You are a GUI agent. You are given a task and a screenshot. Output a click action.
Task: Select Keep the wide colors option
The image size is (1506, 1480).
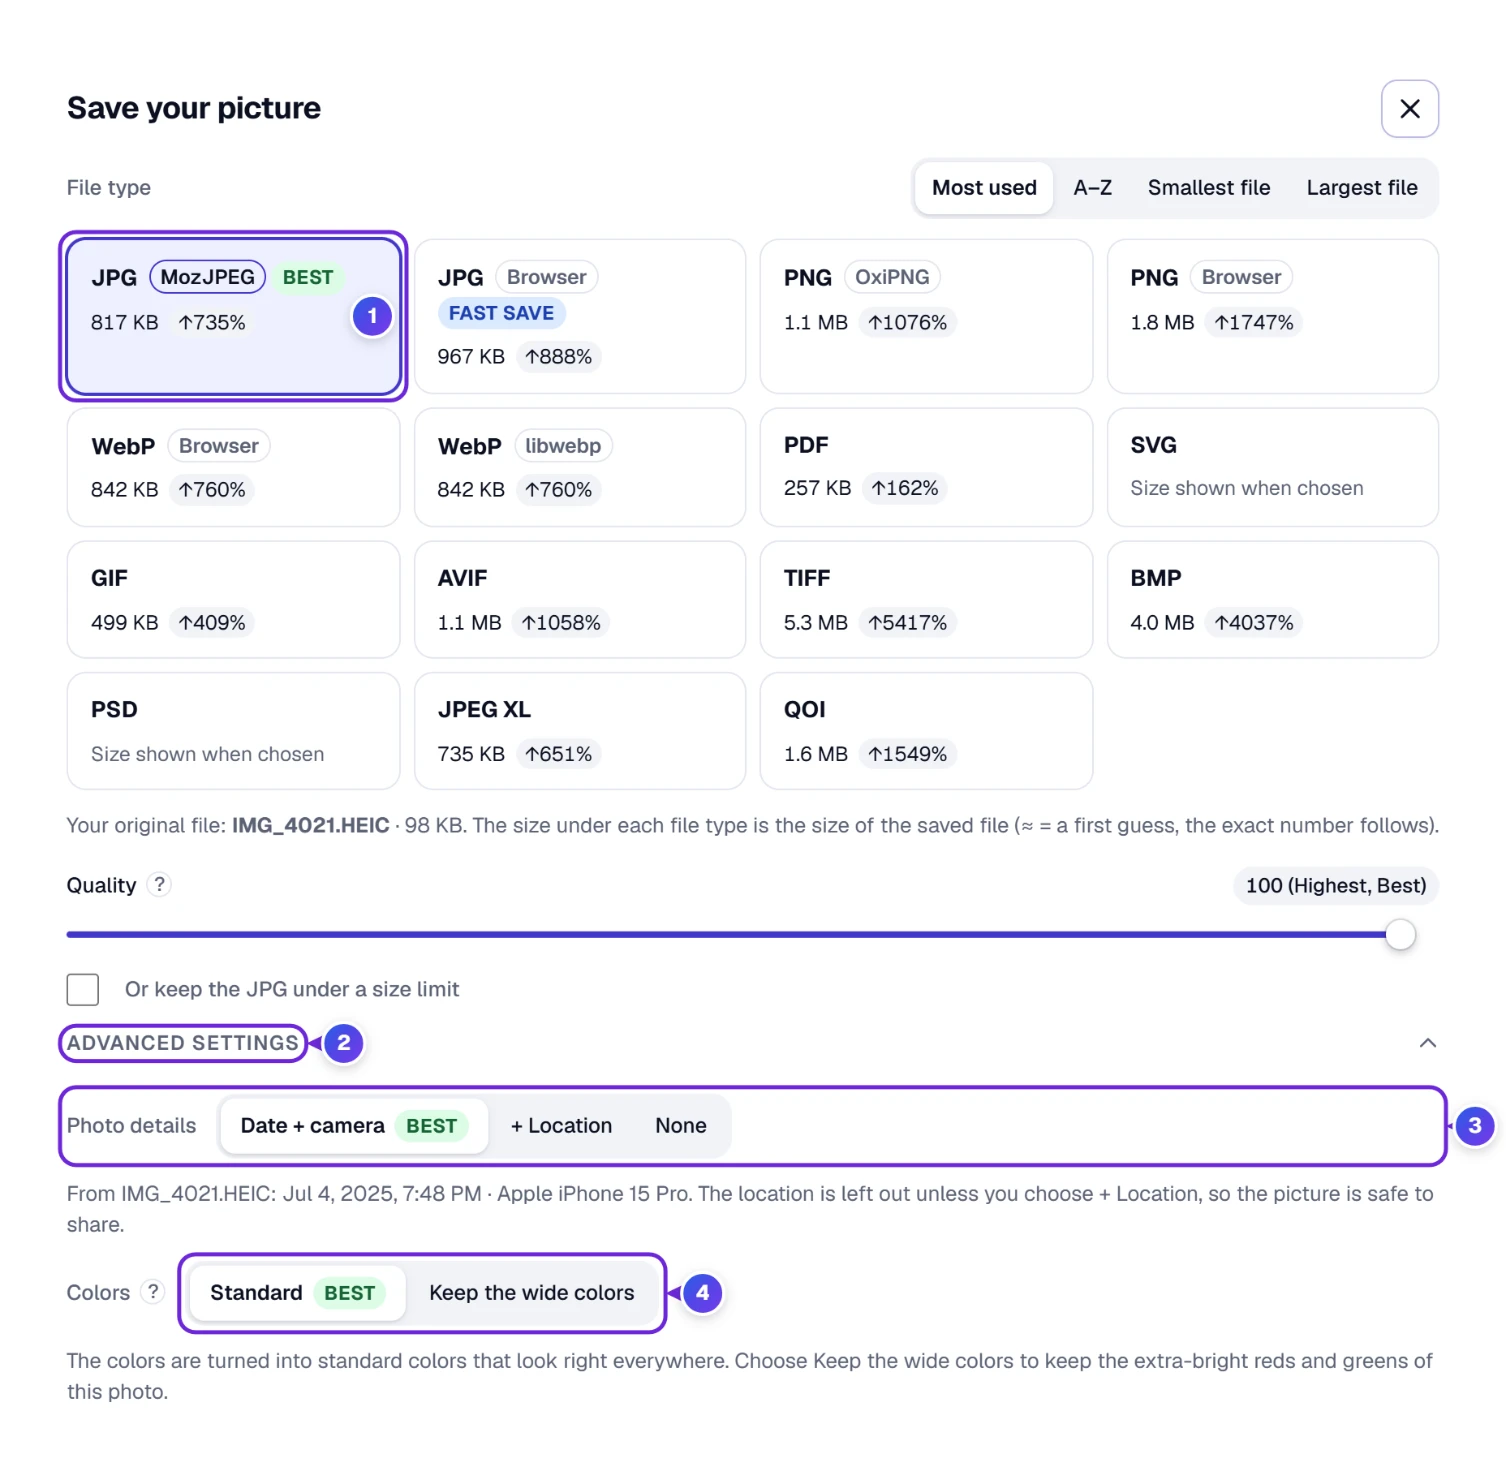[x=531, y=1293]
